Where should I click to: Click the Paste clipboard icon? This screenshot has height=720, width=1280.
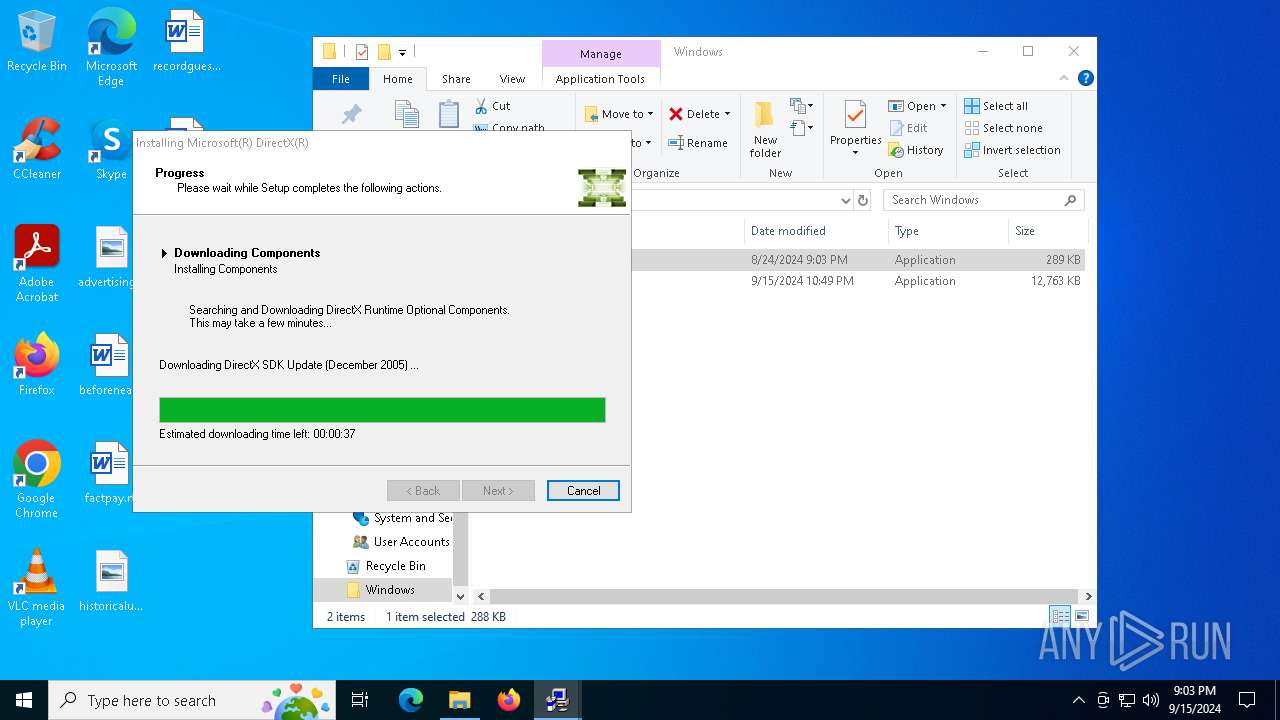tap(449, 114)
